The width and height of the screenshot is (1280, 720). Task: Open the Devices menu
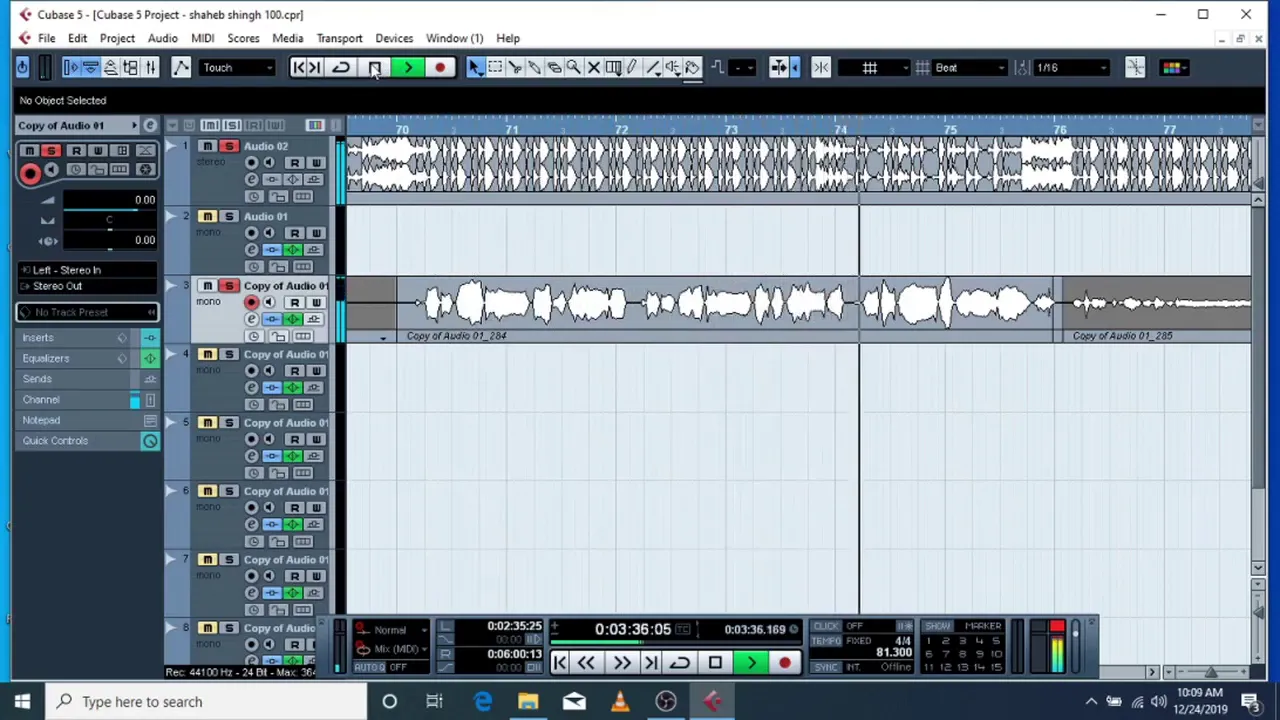pos(394,38)
